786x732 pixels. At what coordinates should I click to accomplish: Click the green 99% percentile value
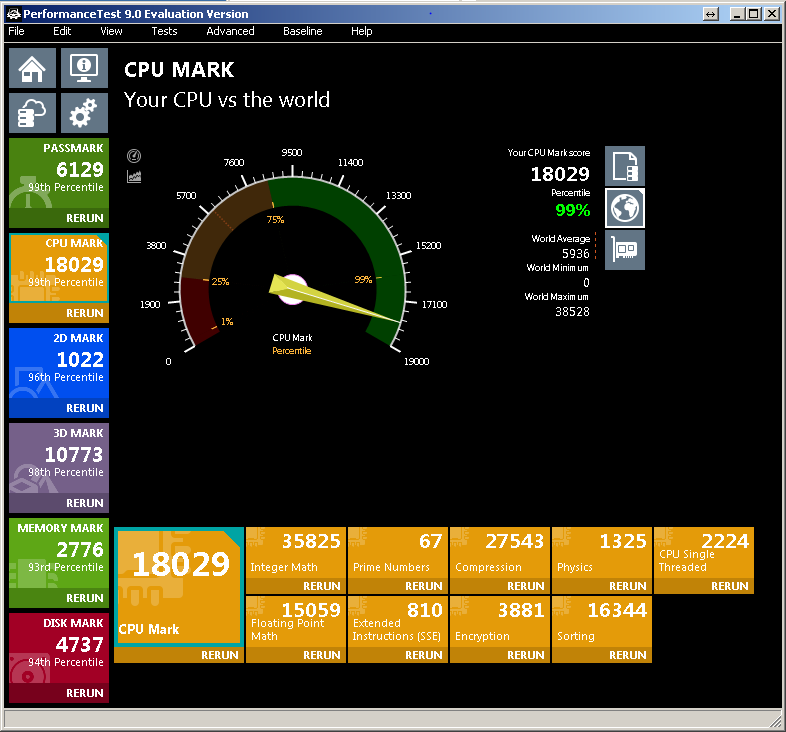pyautogui.click(x=572, y=210)
